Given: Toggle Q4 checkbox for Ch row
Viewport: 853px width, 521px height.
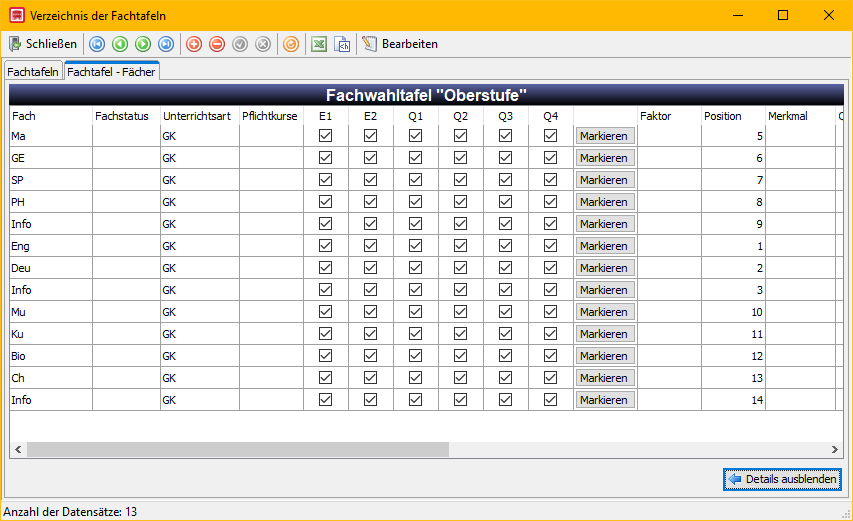Looking at the screenshot, I should tap(551, 377).
